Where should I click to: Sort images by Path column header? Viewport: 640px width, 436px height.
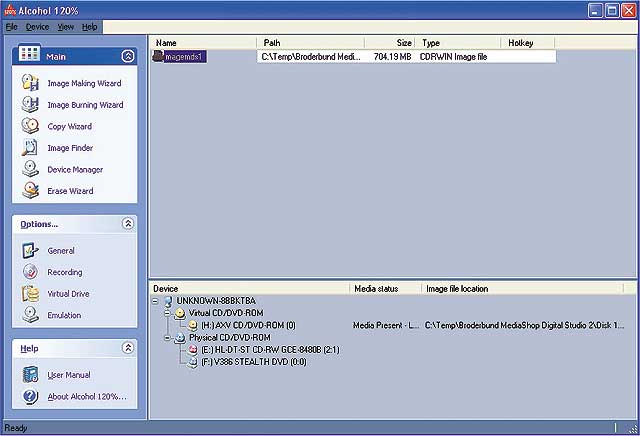coord(311,43)
